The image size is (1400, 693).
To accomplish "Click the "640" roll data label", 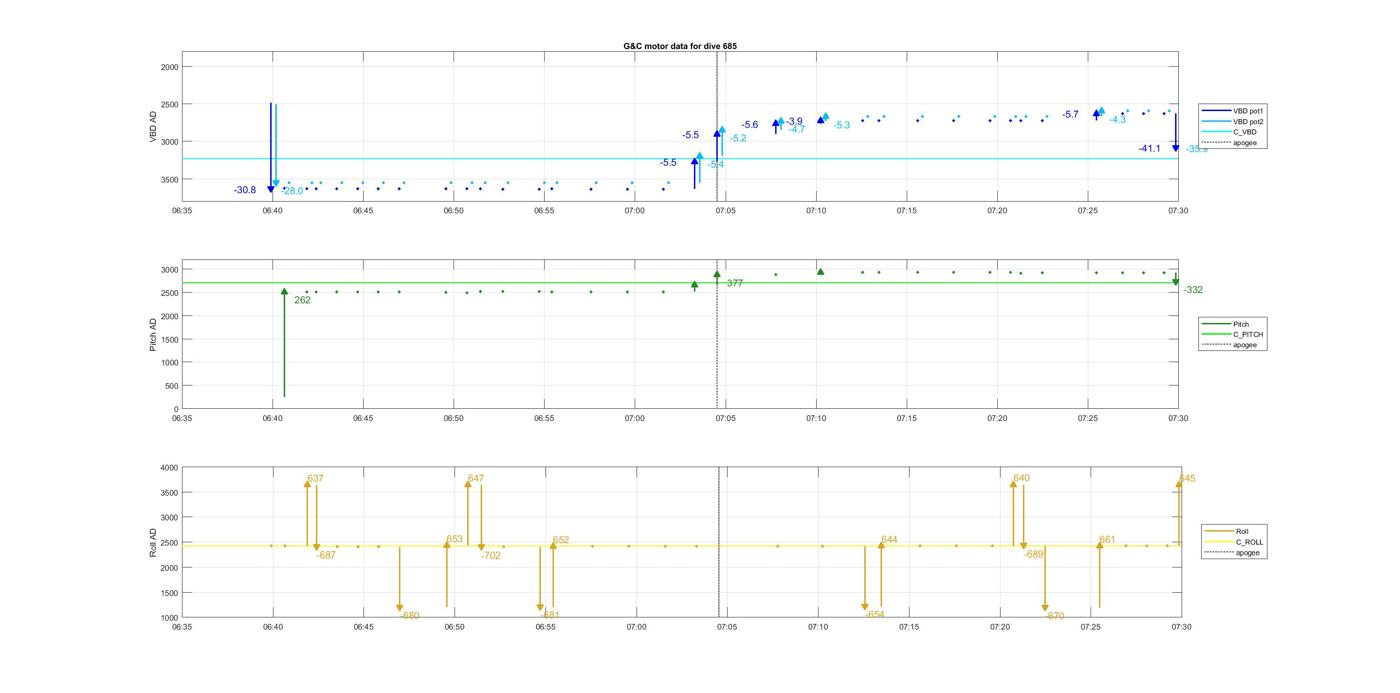I will tap(1022, 479).
